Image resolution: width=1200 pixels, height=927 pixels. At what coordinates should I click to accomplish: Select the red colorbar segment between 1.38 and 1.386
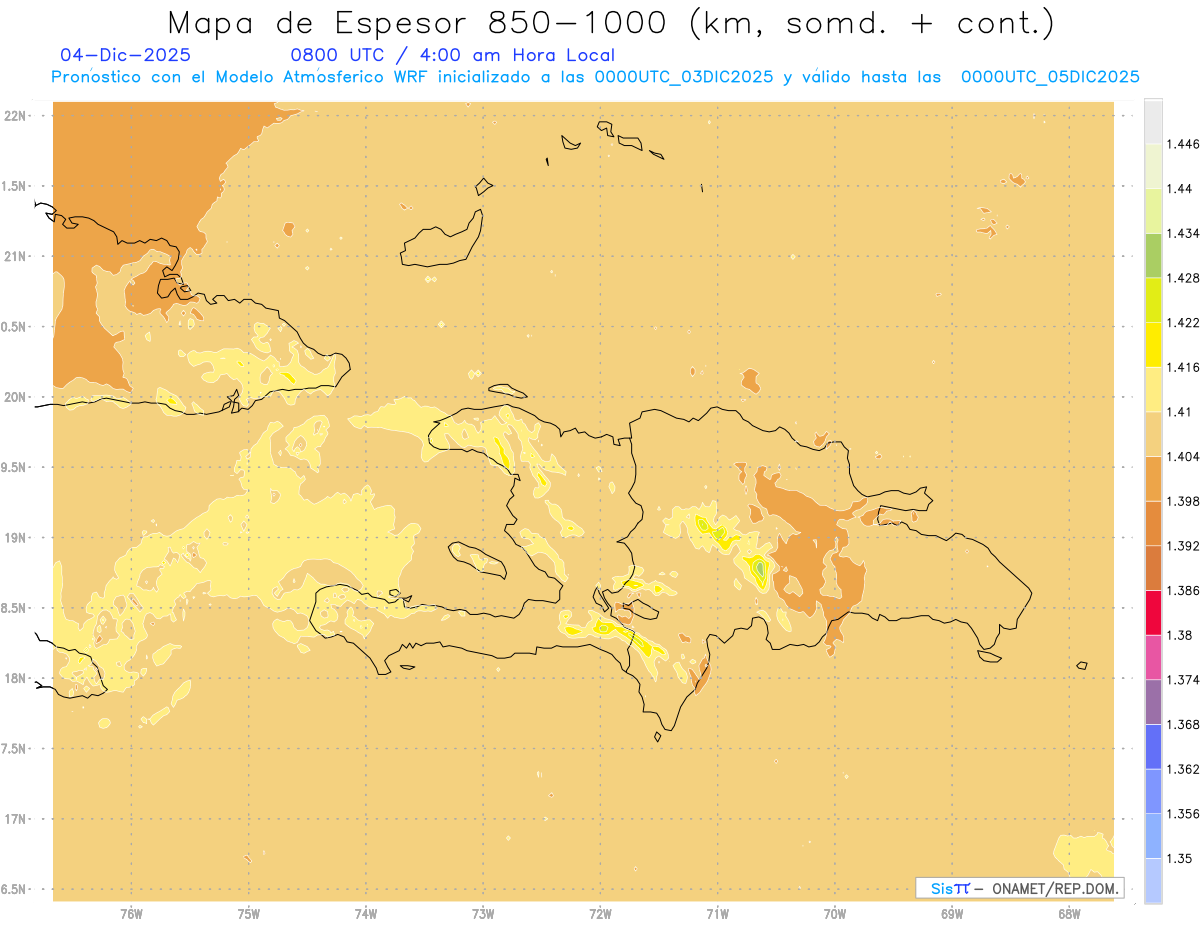point(1153,612)
